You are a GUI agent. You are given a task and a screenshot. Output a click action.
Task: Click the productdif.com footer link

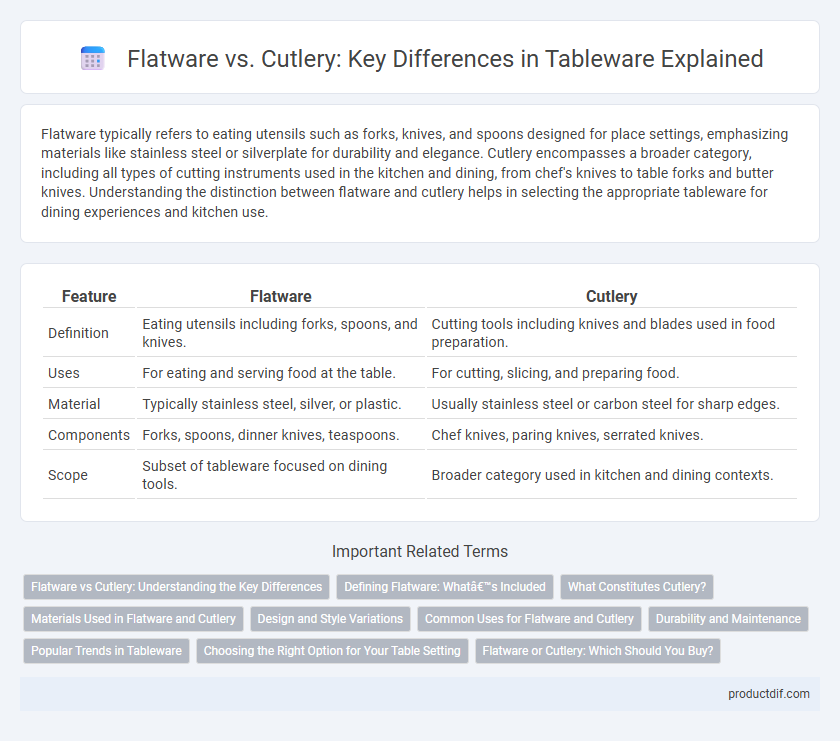pos(769,694)
